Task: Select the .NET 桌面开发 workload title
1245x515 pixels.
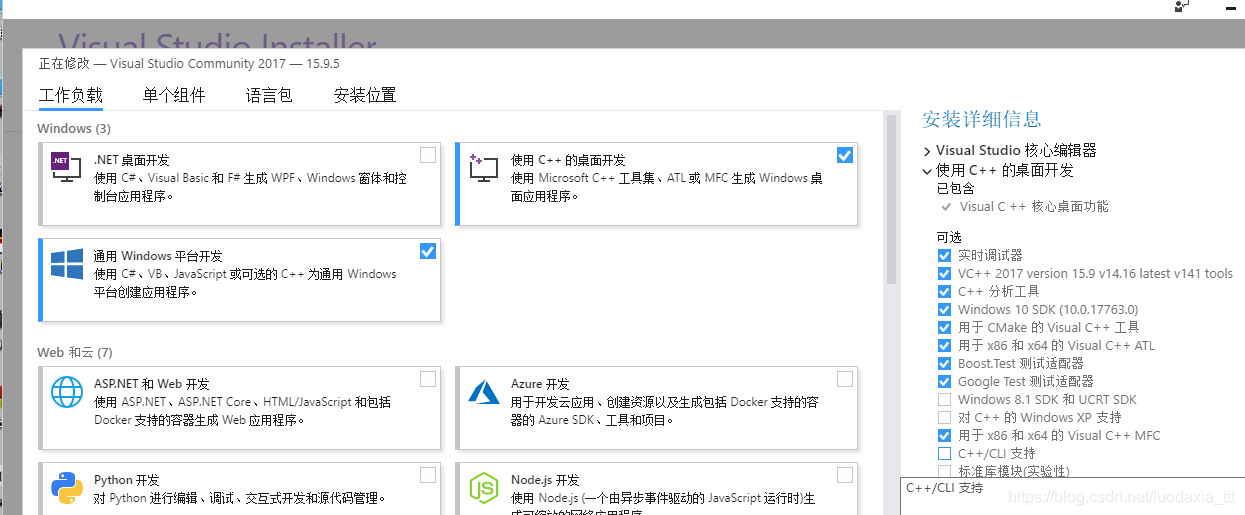Action: click(131, 160)
